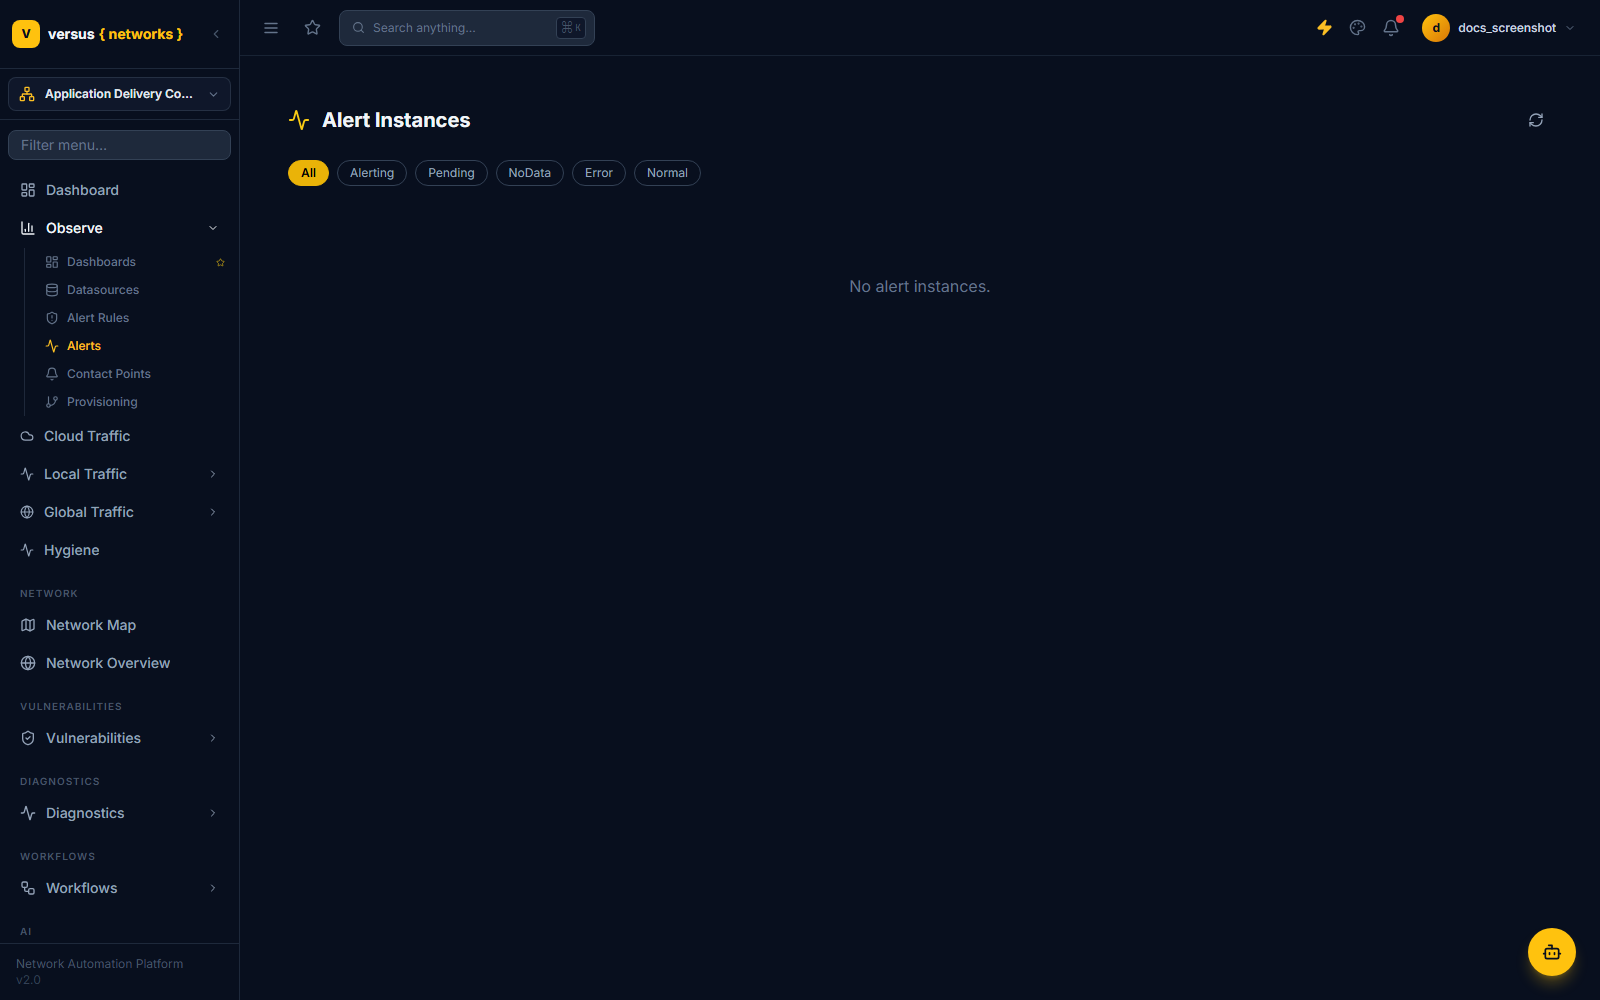Screen dimensions: 1600x1000
Task: Filter by Normal state
Action: pyautogui.click(x=667, y=173)
